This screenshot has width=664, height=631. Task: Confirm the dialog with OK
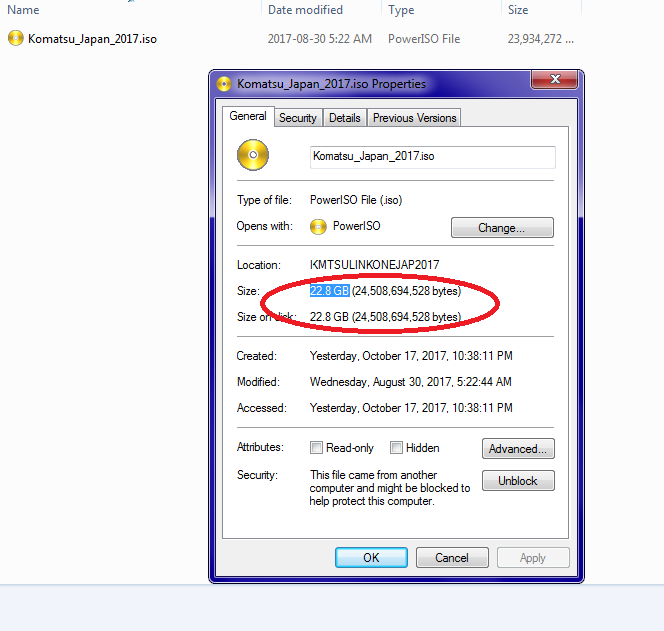371,558
